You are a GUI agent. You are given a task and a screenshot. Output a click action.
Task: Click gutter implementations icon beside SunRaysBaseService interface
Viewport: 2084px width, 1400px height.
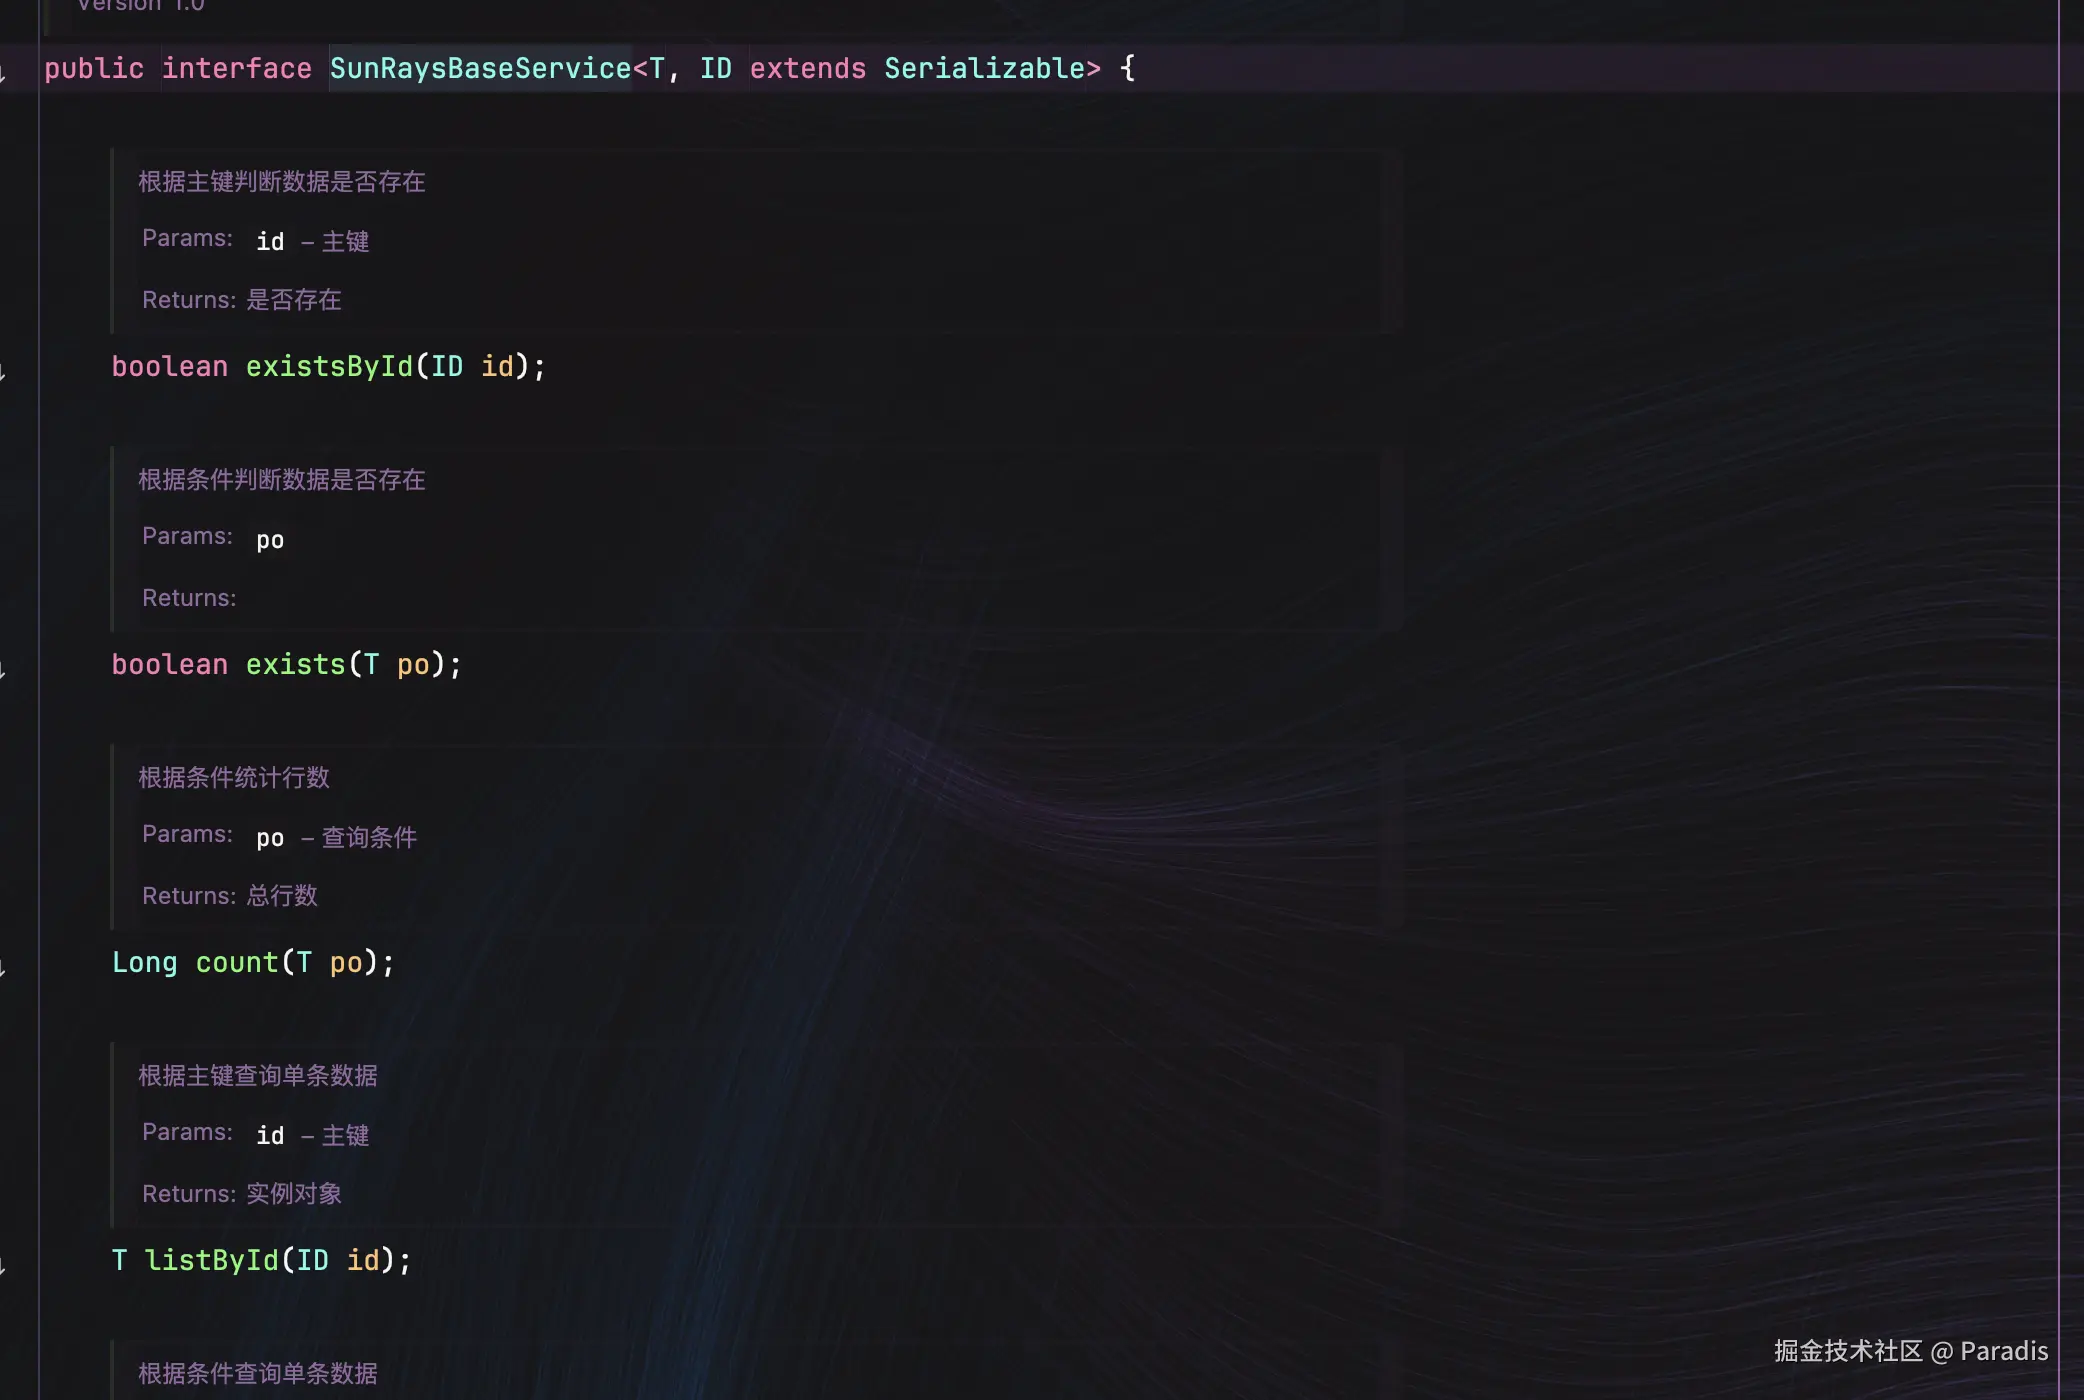(4, 72)
